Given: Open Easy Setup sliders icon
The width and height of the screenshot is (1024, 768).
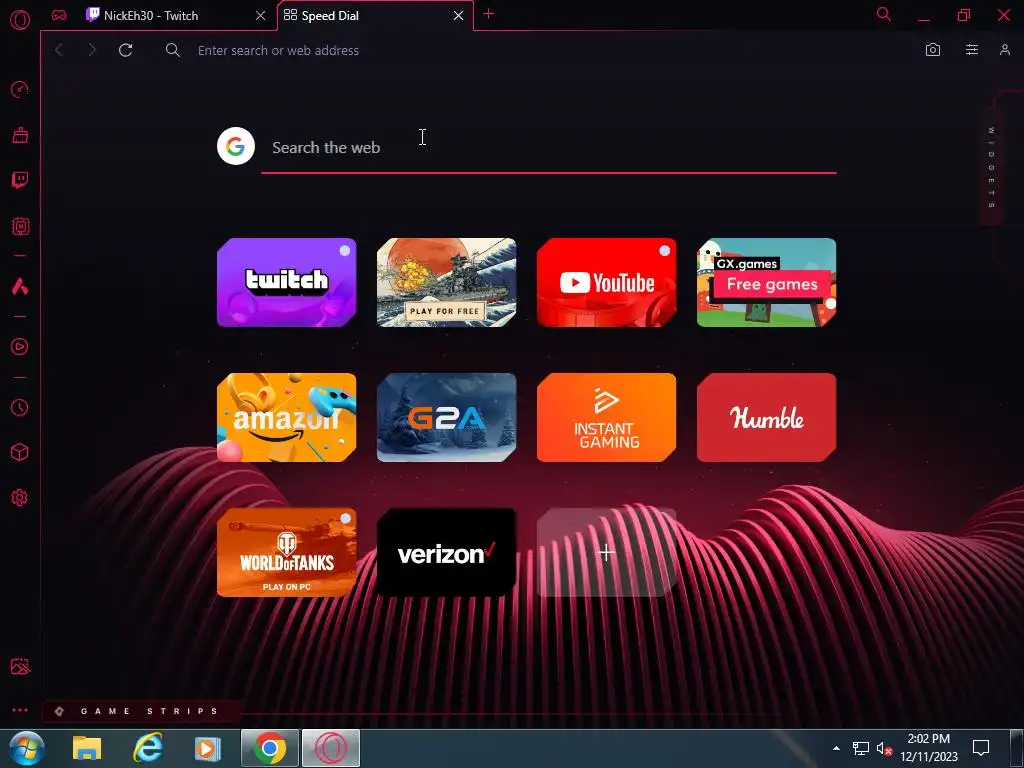Looking at the screenshot, I should point(972,50).
